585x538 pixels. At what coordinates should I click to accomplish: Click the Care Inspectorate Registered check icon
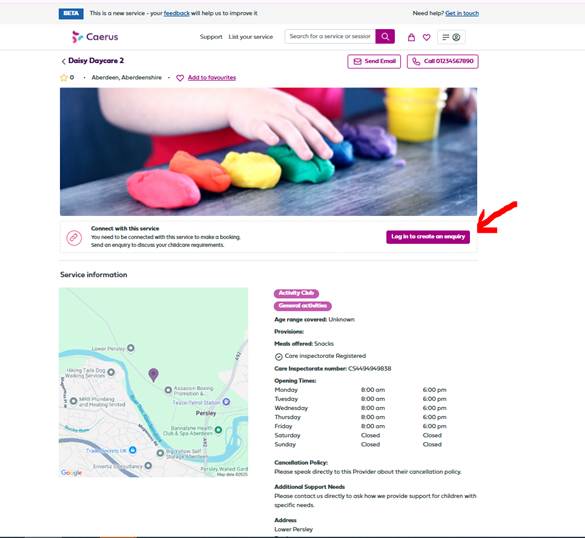pos(279,357)
